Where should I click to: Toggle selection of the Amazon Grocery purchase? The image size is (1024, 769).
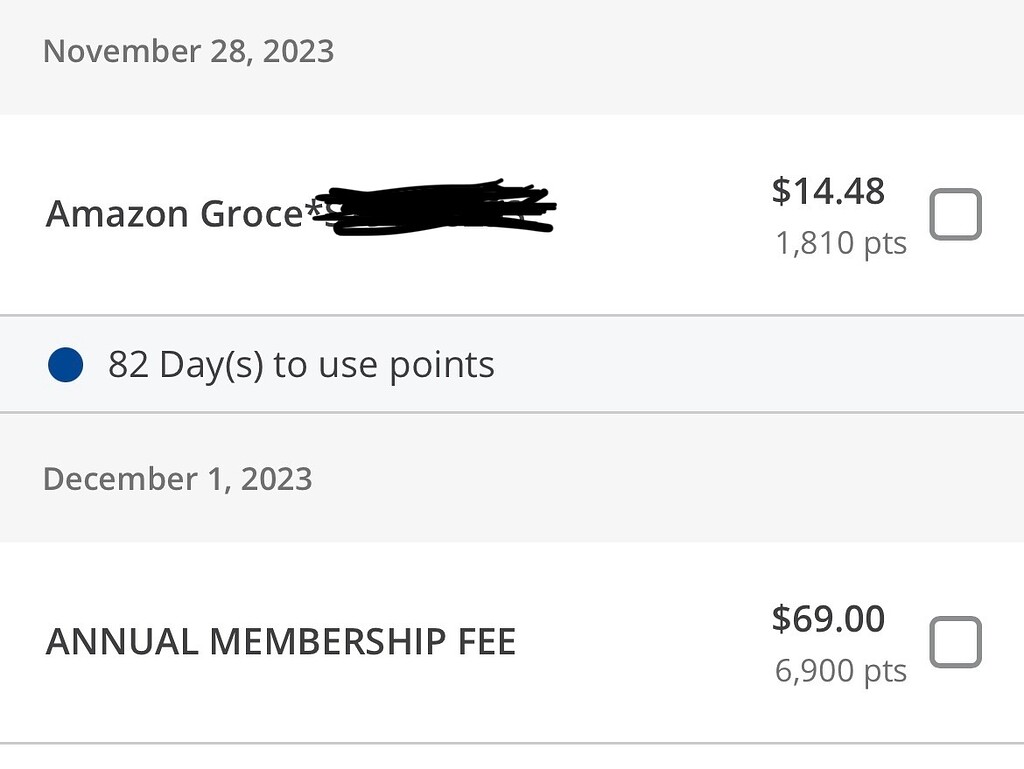tap(955, 213)
